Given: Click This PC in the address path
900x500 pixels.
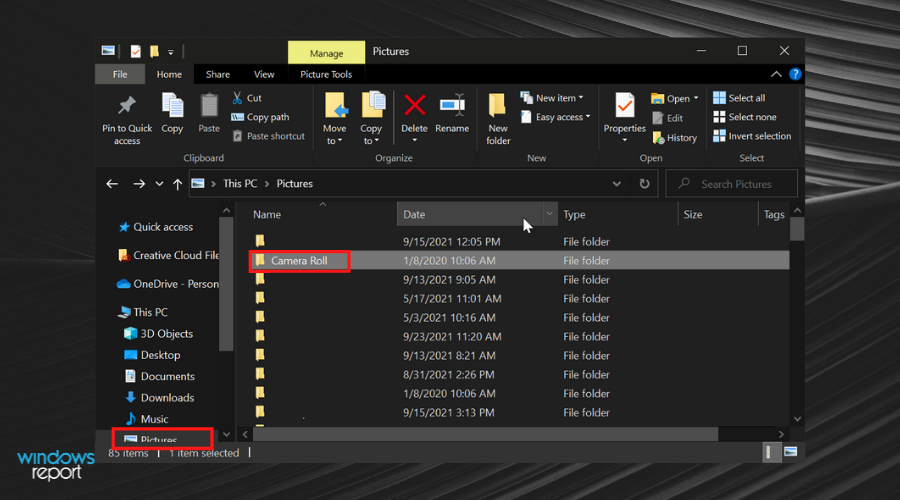Looking at the screenshot, I should click(240, 184).
